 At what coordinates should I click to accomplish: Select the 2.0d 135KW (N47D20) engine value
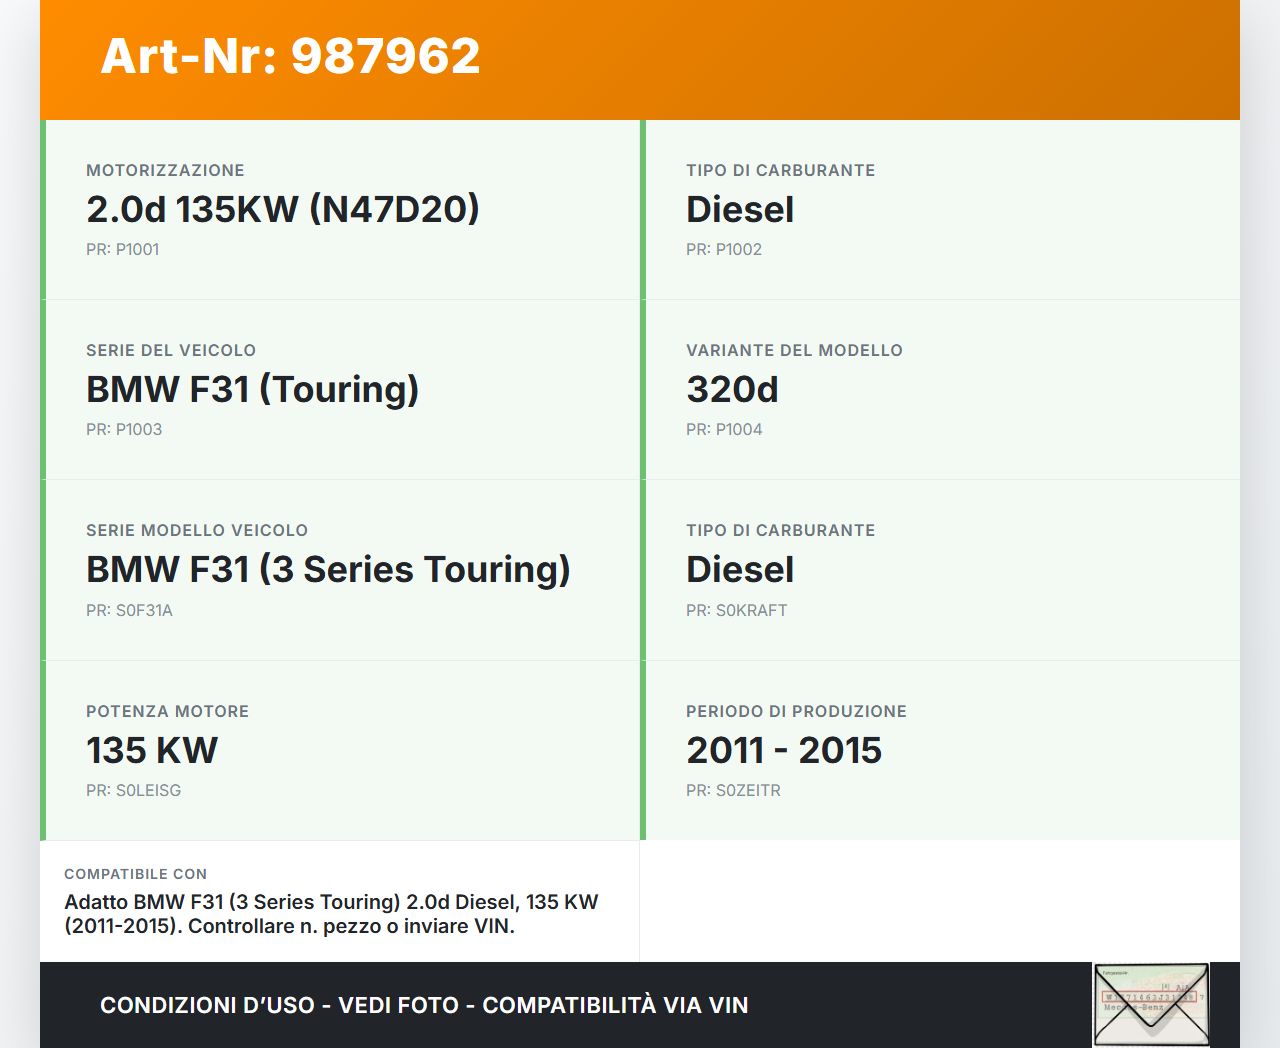(283, 209)
